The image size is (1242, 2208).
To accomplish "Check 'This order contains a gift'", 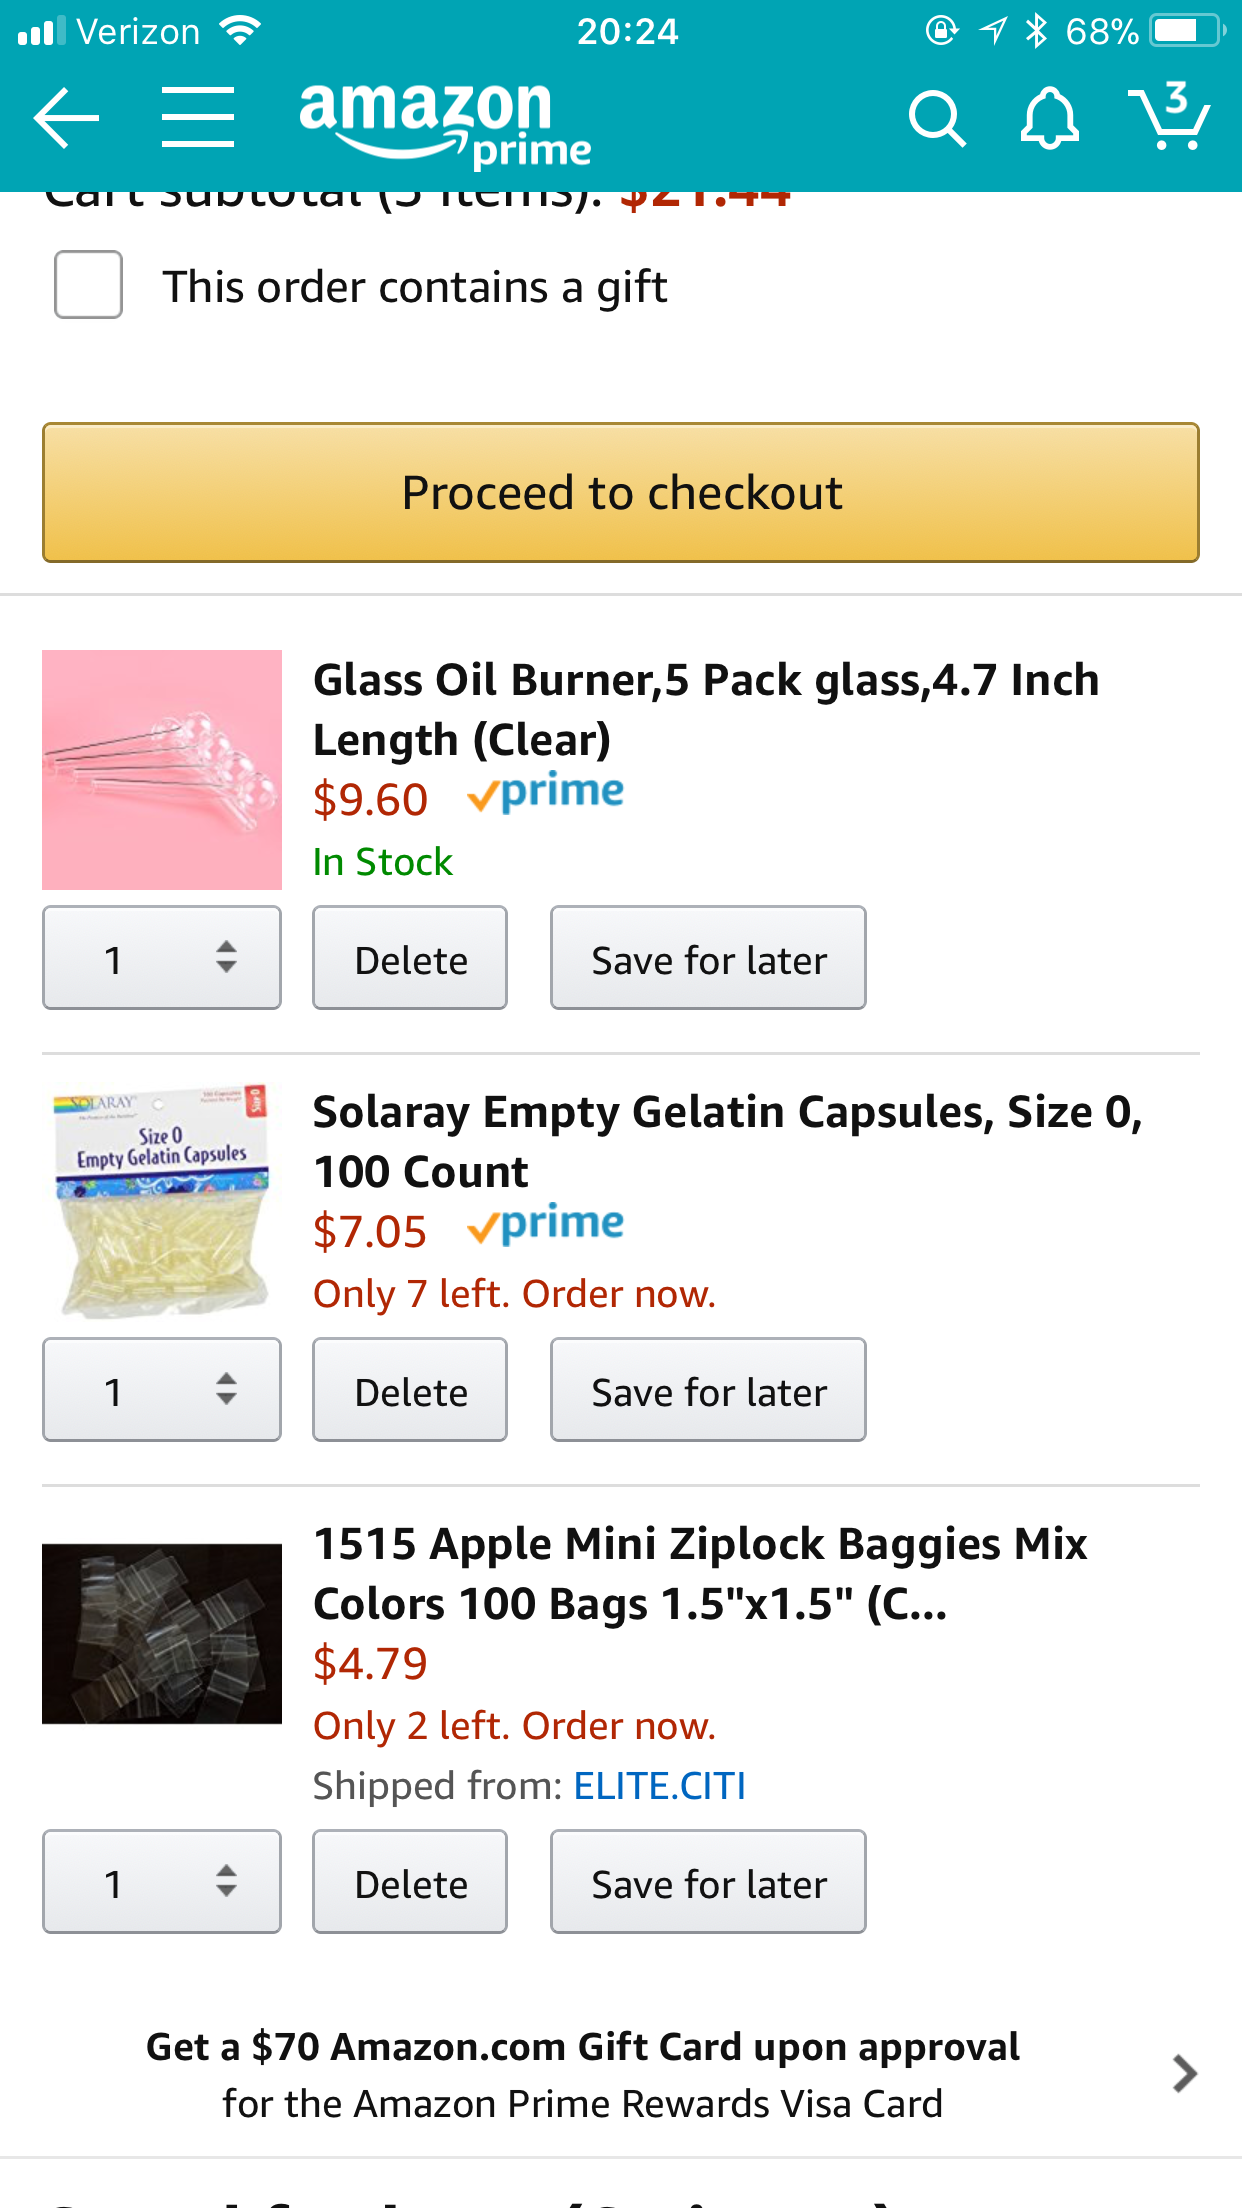I will [88, 285].
